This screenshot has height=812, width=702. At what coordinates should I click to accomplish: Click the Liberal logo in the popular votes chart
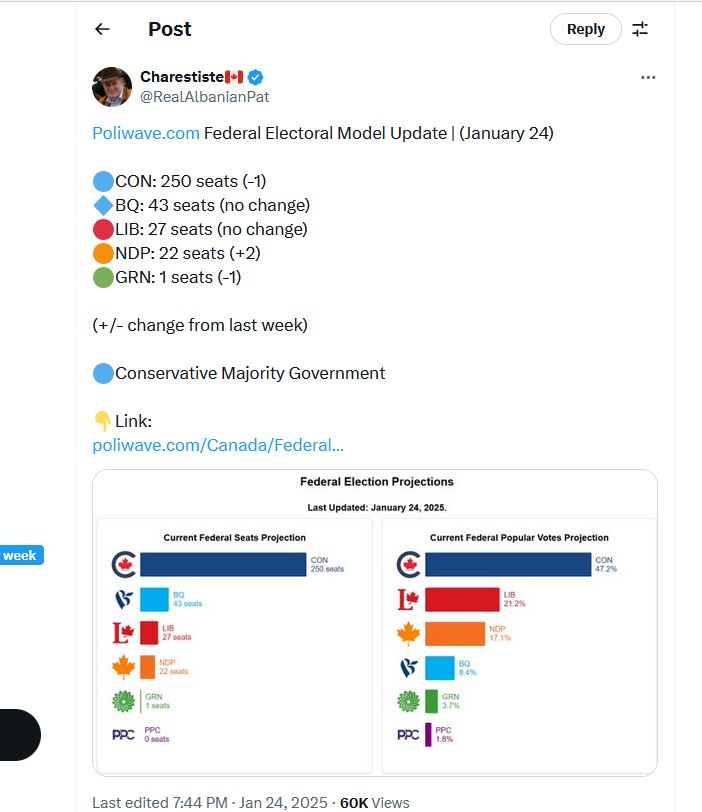point(408,600)
